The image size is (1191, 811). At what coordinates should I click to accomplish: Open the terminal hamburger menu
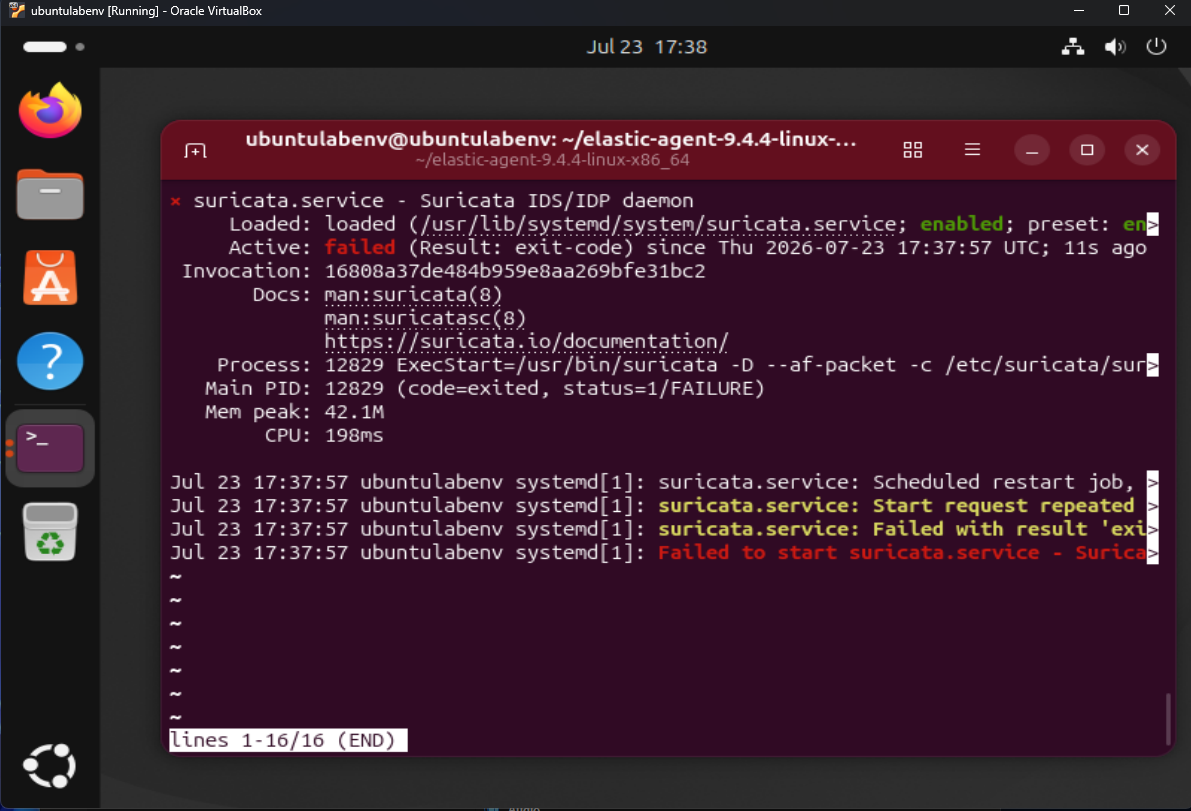pyautogui.click(x=972, y=150)
